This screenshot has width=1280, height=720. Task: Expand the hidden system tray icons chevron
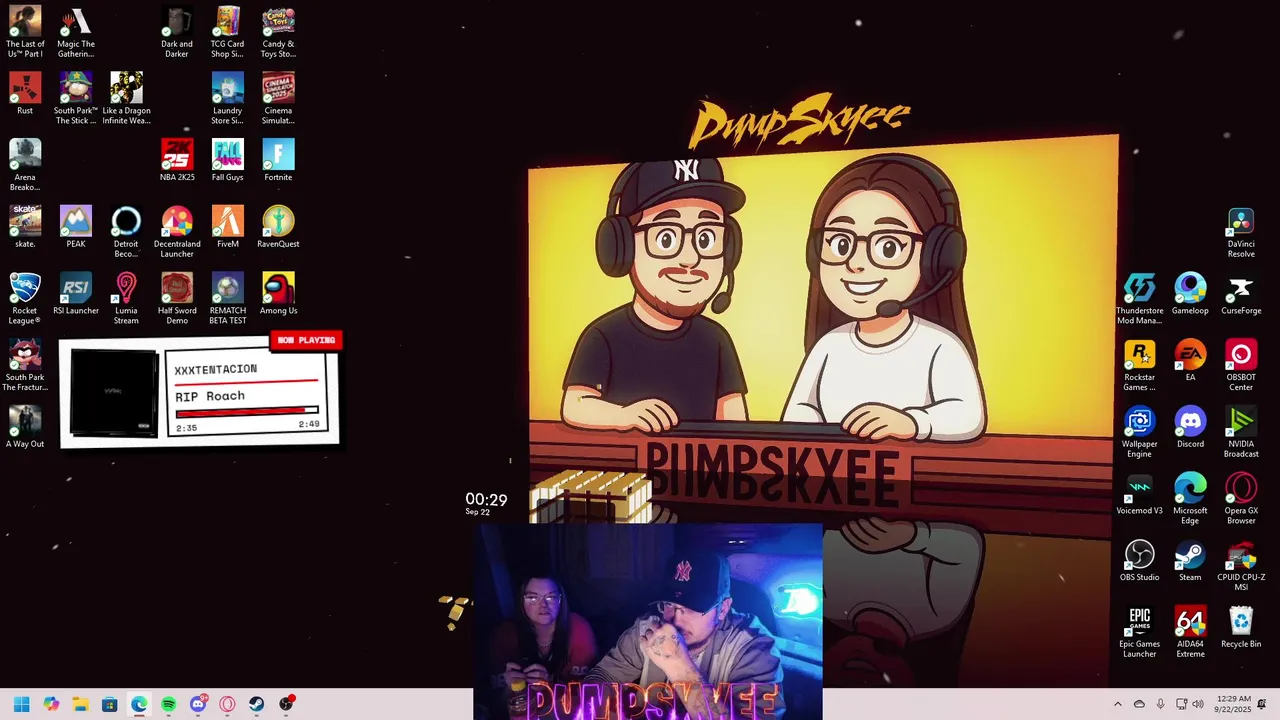pyautogui.click(x=1118, y=704)
